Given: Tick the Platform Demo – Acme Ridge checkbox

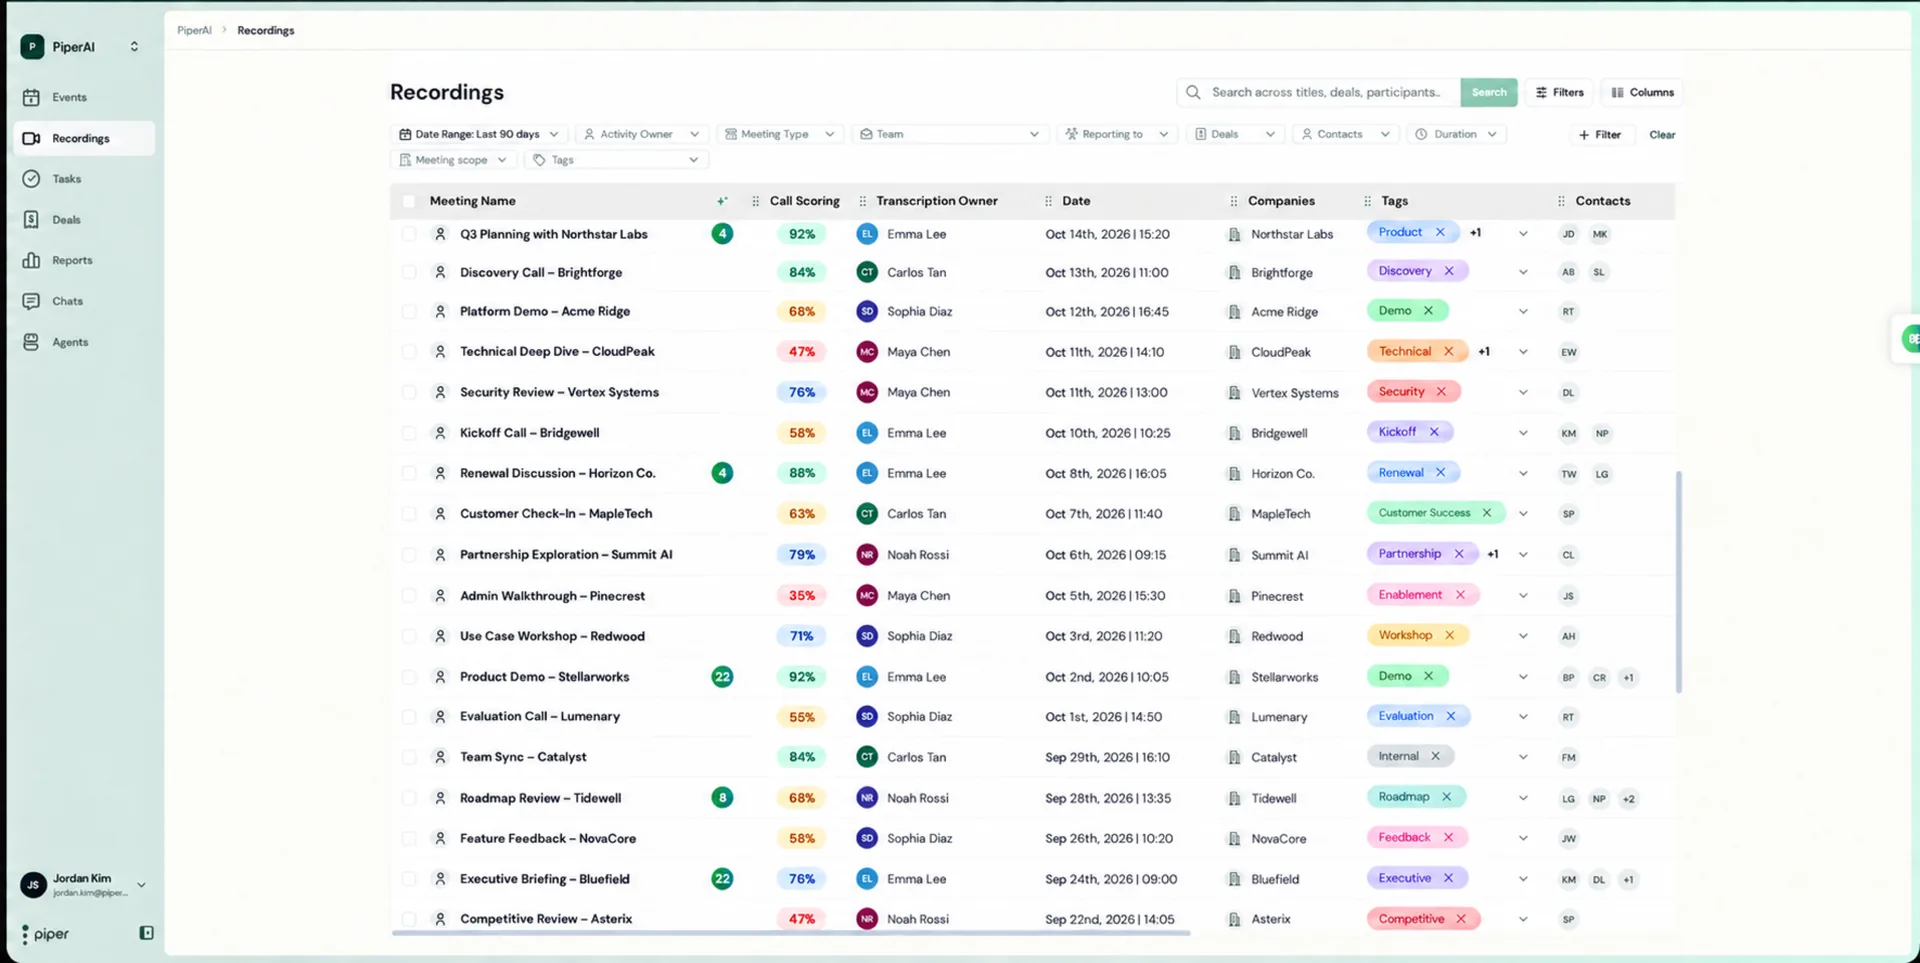Looking at the screenshot, I should (409, 312).
